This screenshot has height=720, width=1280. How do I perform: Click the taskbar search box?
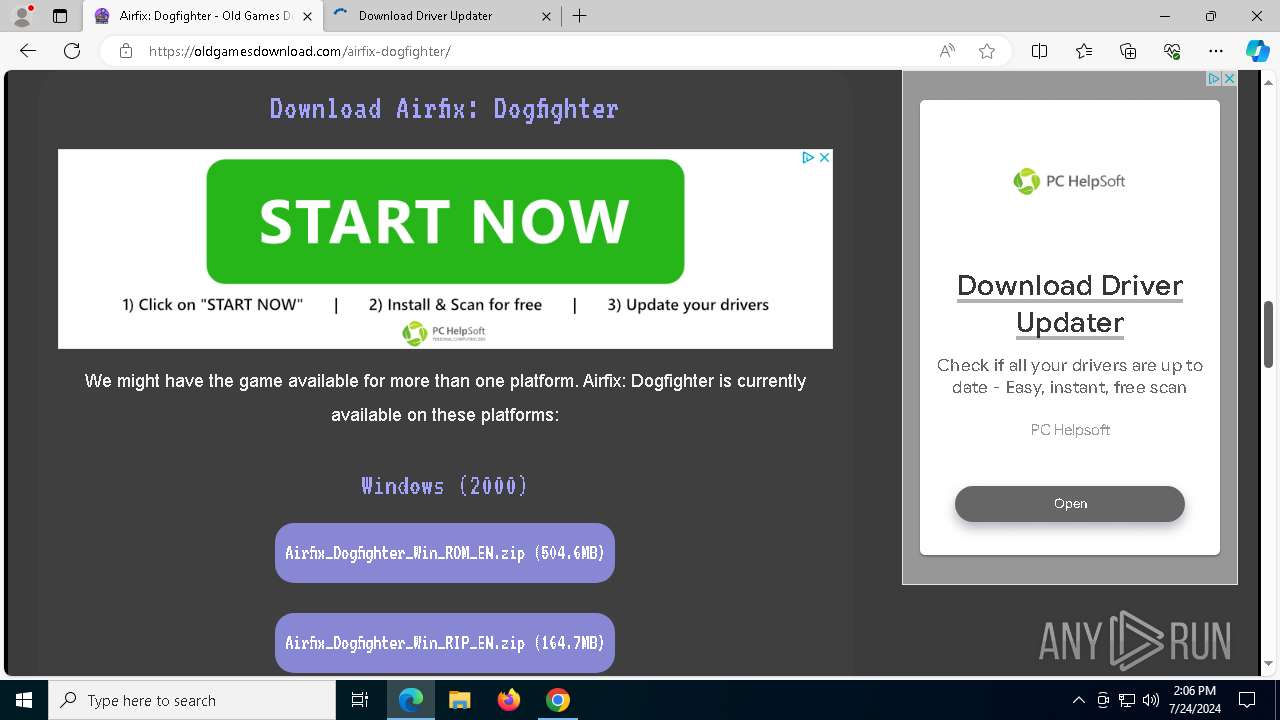[192, 700]
